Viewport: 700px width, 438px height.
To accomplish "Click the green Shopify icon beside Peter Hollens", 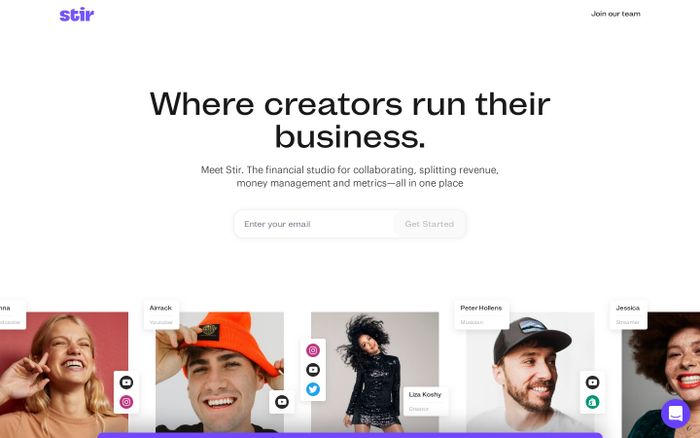I will [x=592, y=402].
